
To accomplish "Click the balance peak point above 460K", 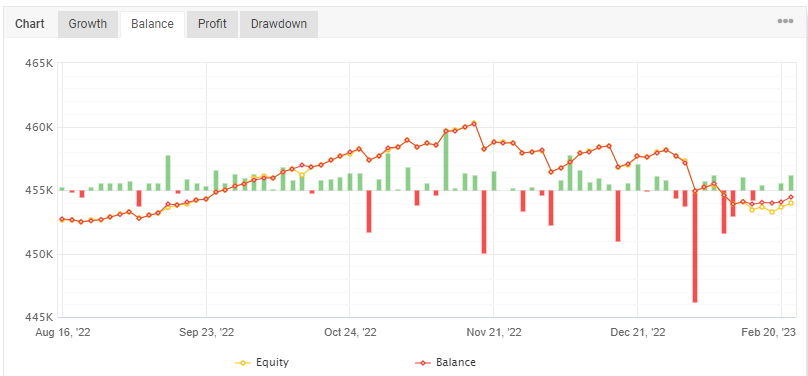I will click(x=474, y=124).
